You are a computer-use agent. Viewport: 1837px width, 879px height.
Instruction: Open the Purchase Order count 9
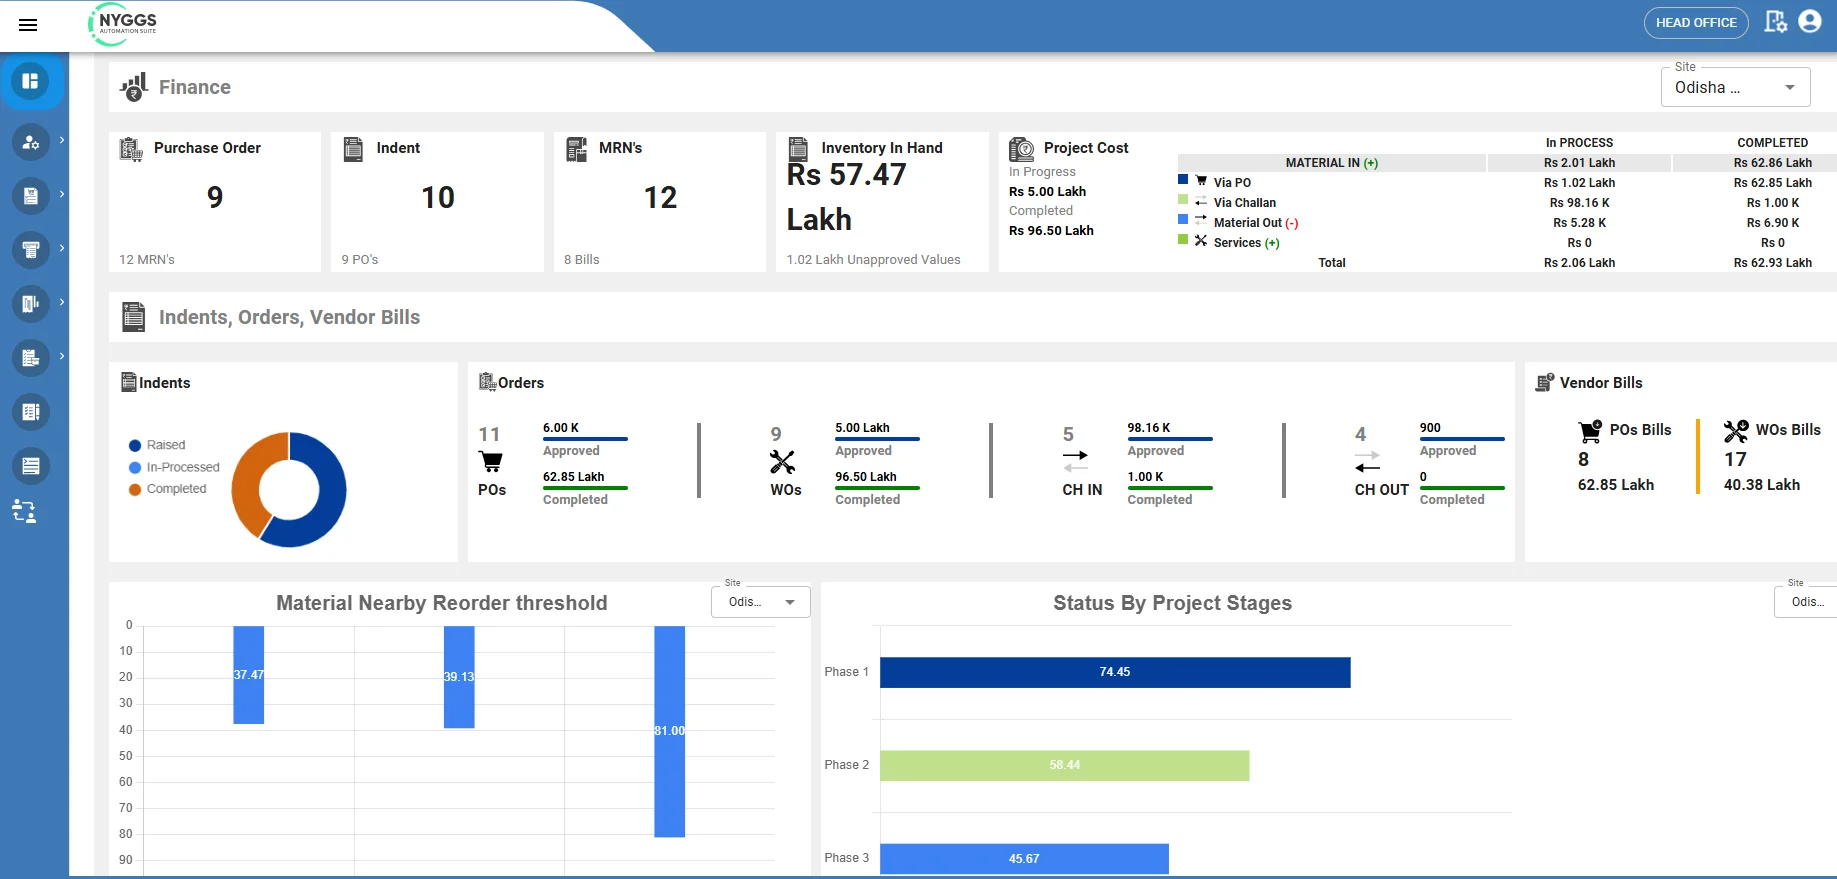215,197
